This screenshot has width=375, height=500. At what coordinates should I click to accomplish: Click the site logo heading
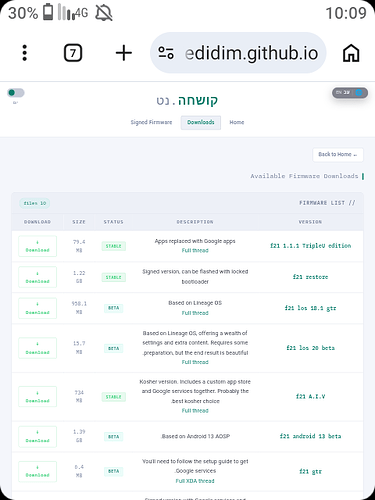187,100
